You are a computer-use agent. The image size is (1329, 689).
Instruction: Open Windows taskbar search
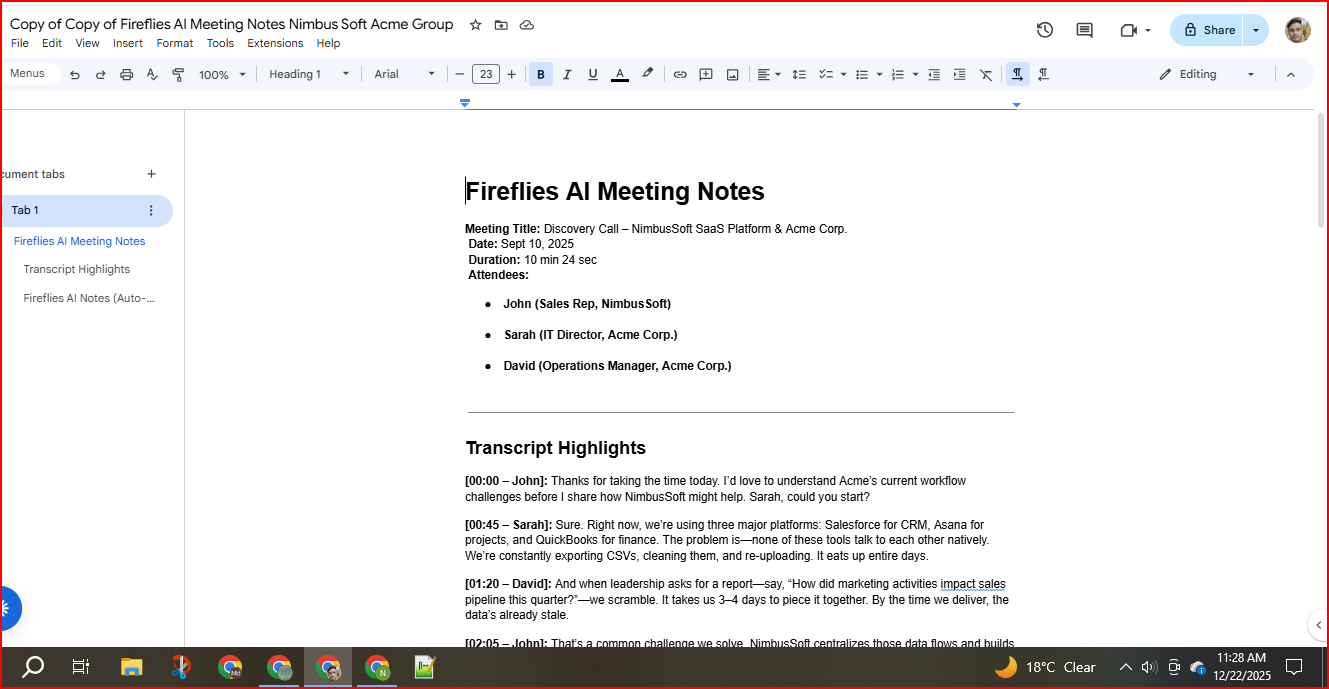tap(33, 667)
